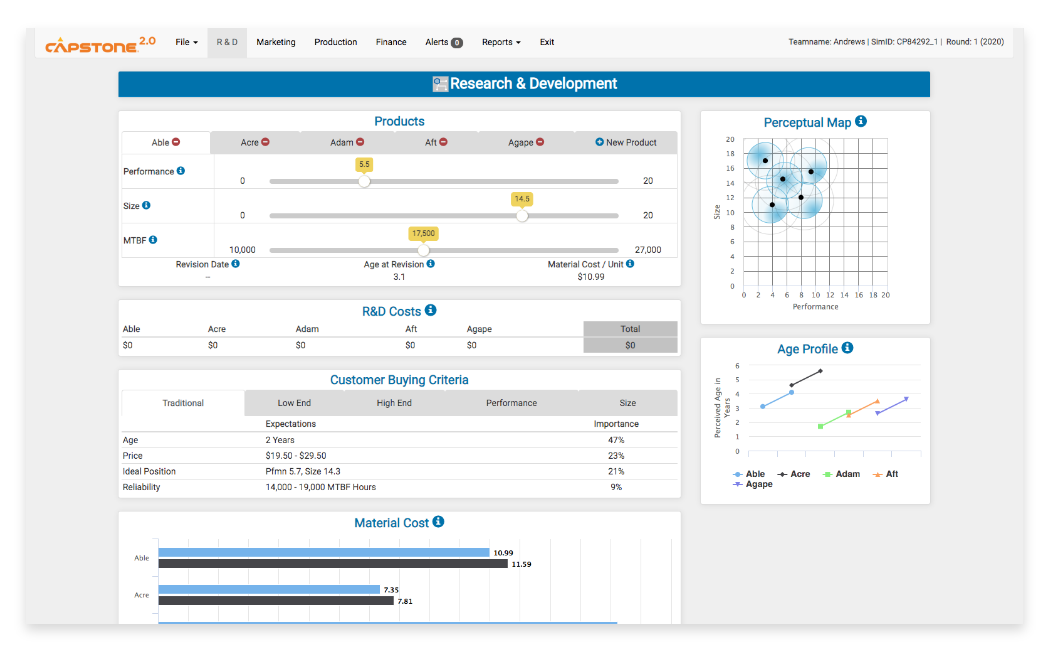The height and width of the screenshot is (650, 1050).
Task: Open the Perceptual Map info icon
Action: tap(862, 122)
